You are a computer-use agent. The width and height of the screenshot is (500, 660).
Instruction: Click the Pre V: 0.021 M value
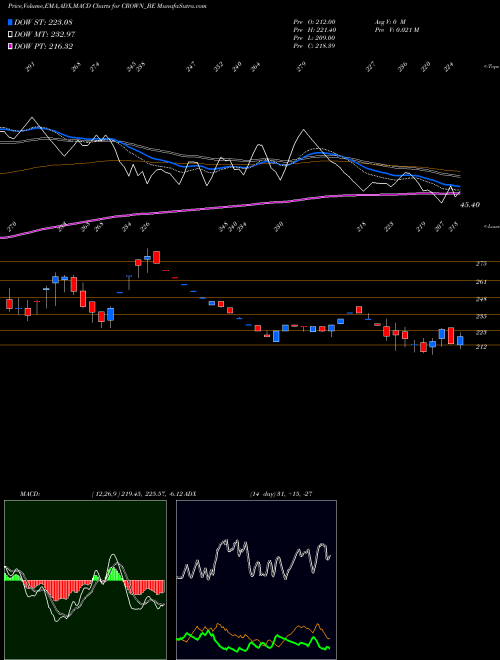click(x=396, y=30)
